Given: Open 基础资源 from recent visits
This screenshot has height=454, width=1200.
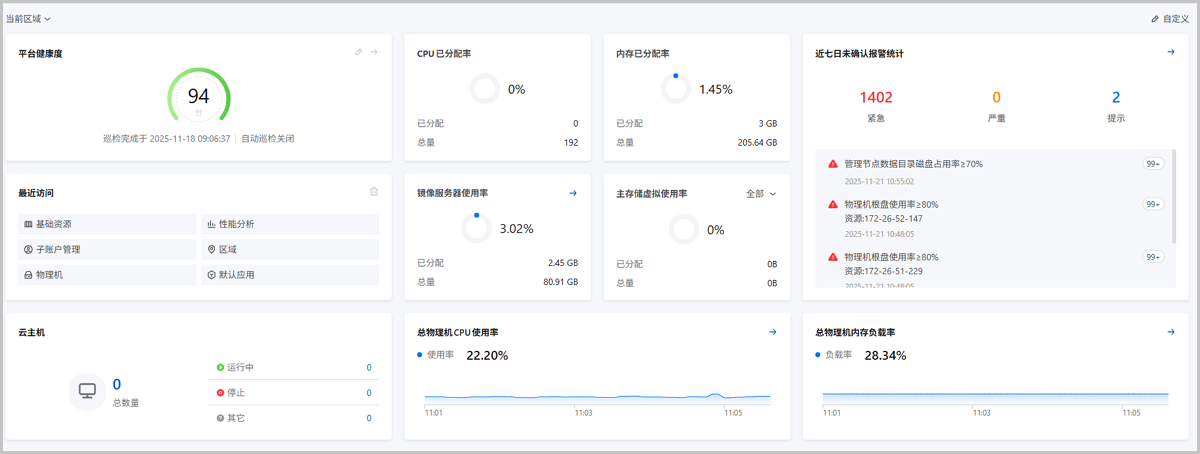Looking at the screenshot, I should (54, 224).
